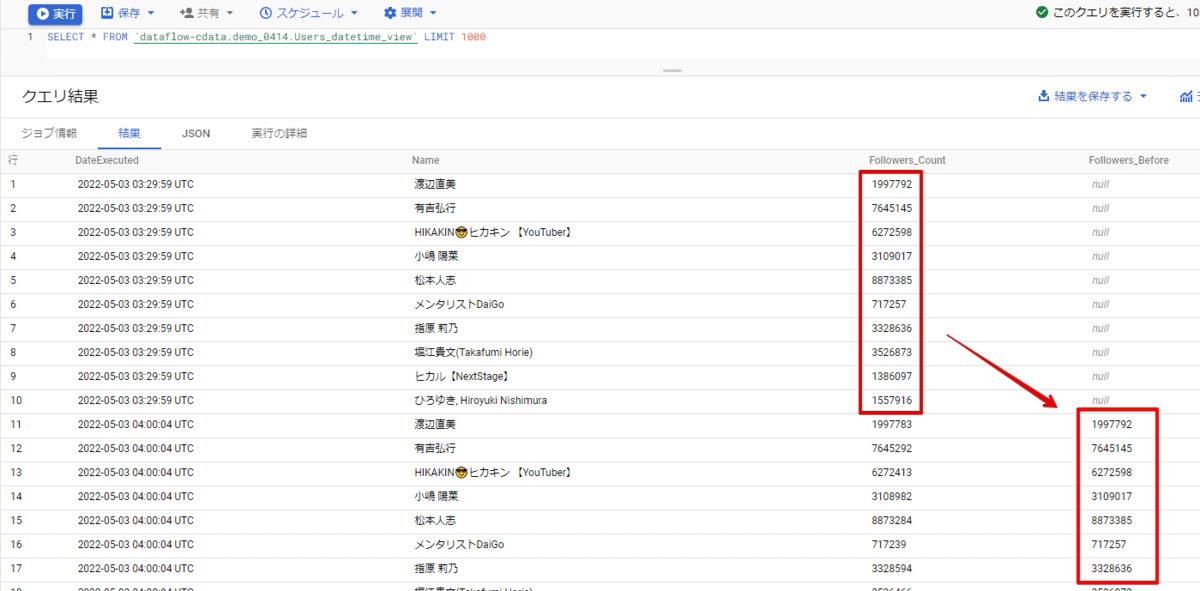Select Followers_Count 1997783 in row 11
Image resolution: width=1200 pixels, height=591 pixels.
tap(892, 424)
